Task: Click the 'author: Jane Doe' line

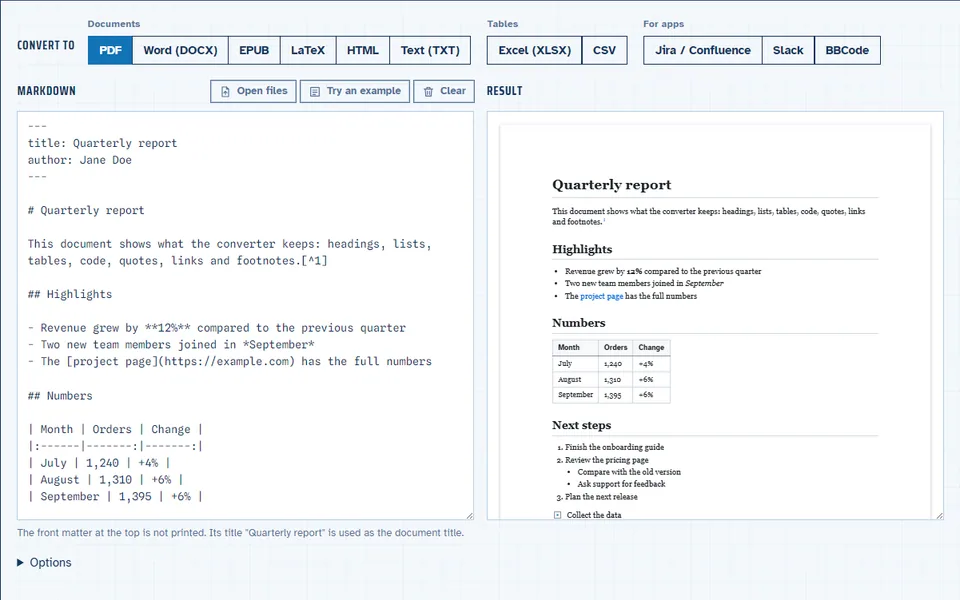Action: click(80, 160)
